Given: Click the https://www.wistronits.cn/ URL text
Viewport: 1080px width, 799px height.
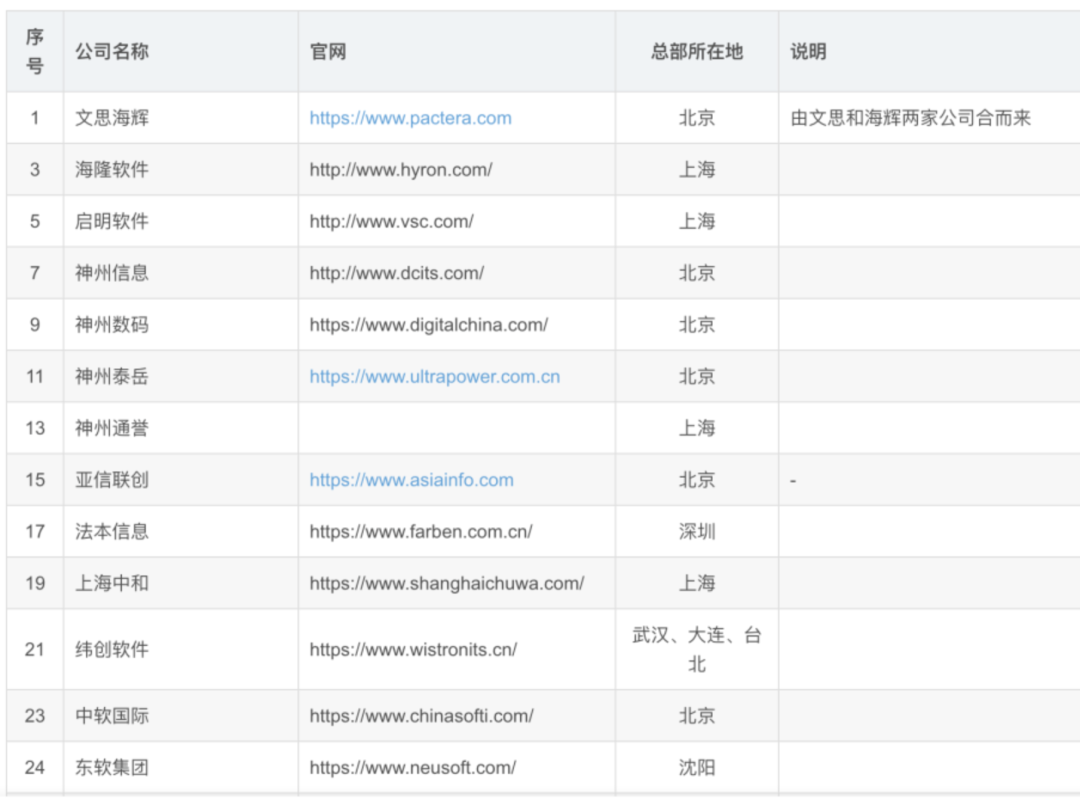Looking at the screenshot, I should click(413, 650).
